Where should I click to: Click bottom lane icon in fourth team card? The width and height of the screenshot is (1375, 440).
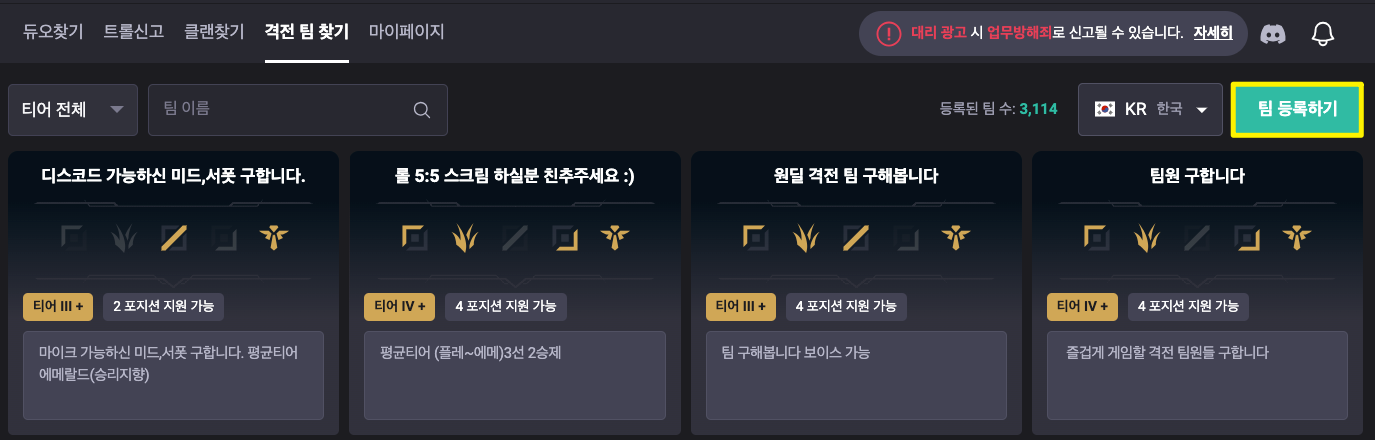pos(1247,237)
